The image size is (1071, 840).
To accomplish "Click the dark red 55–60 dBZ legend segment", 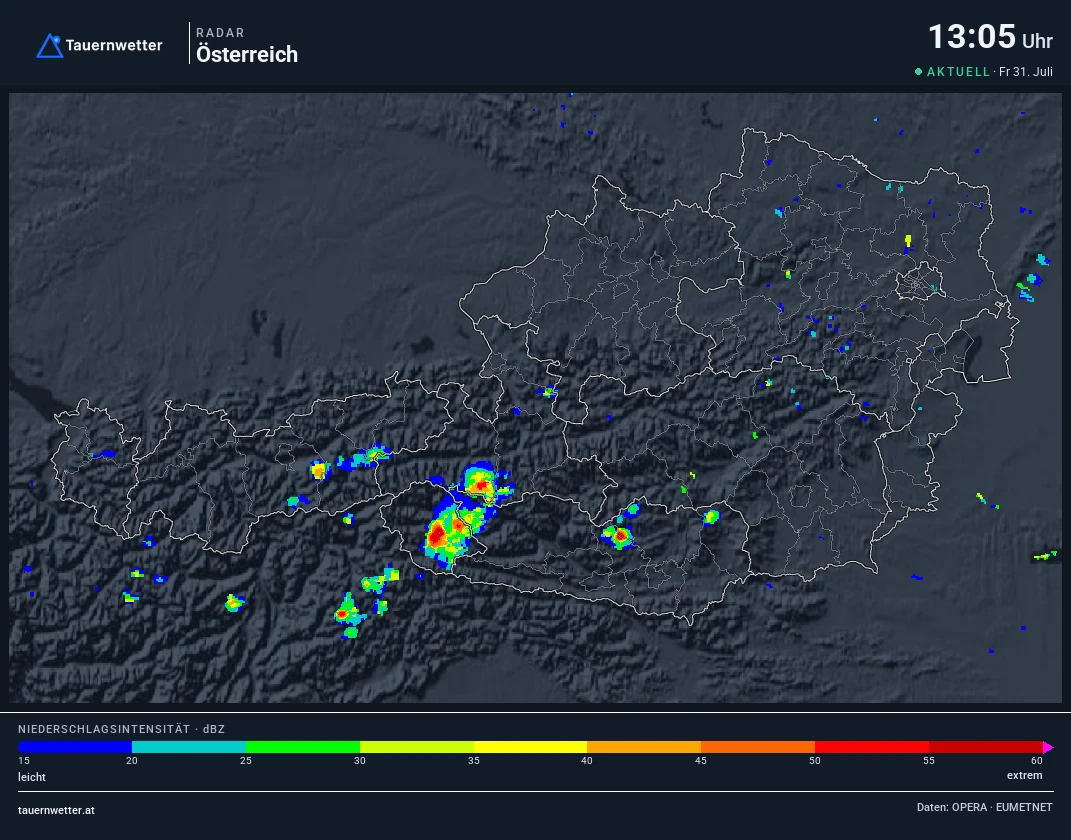I will pos(986,747).
